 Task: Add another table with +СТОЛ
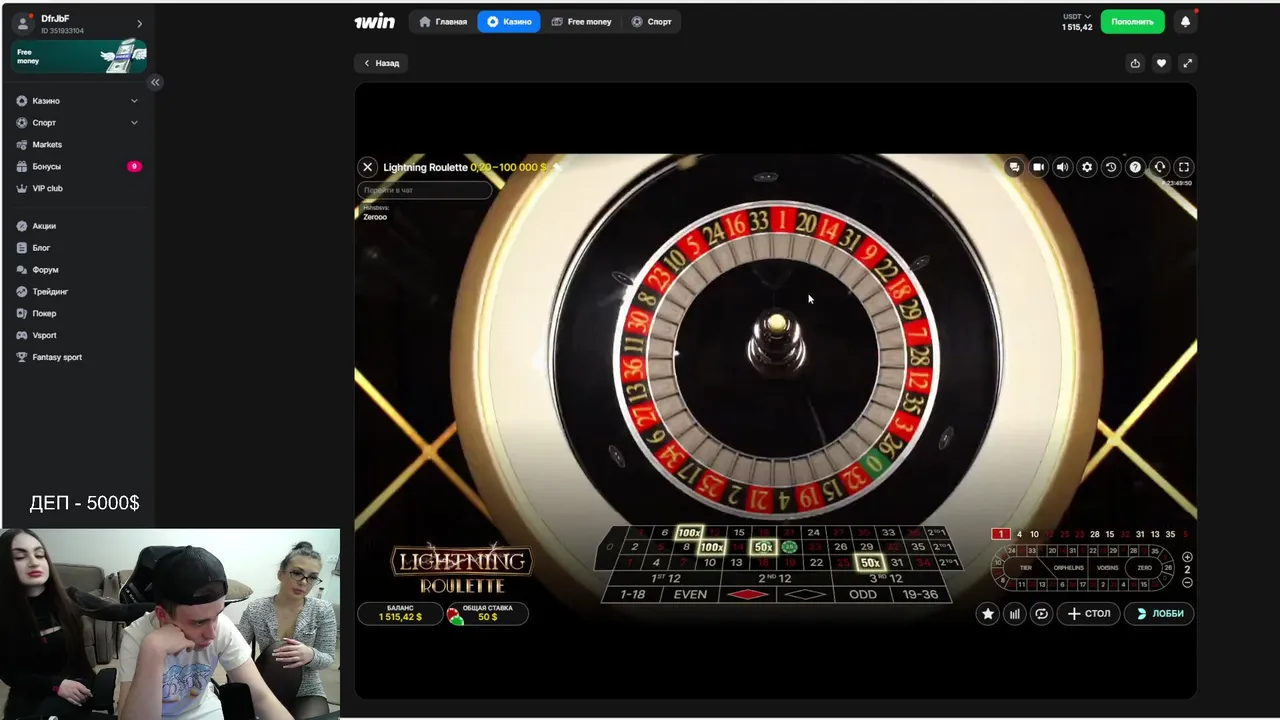click(1089, 614)
